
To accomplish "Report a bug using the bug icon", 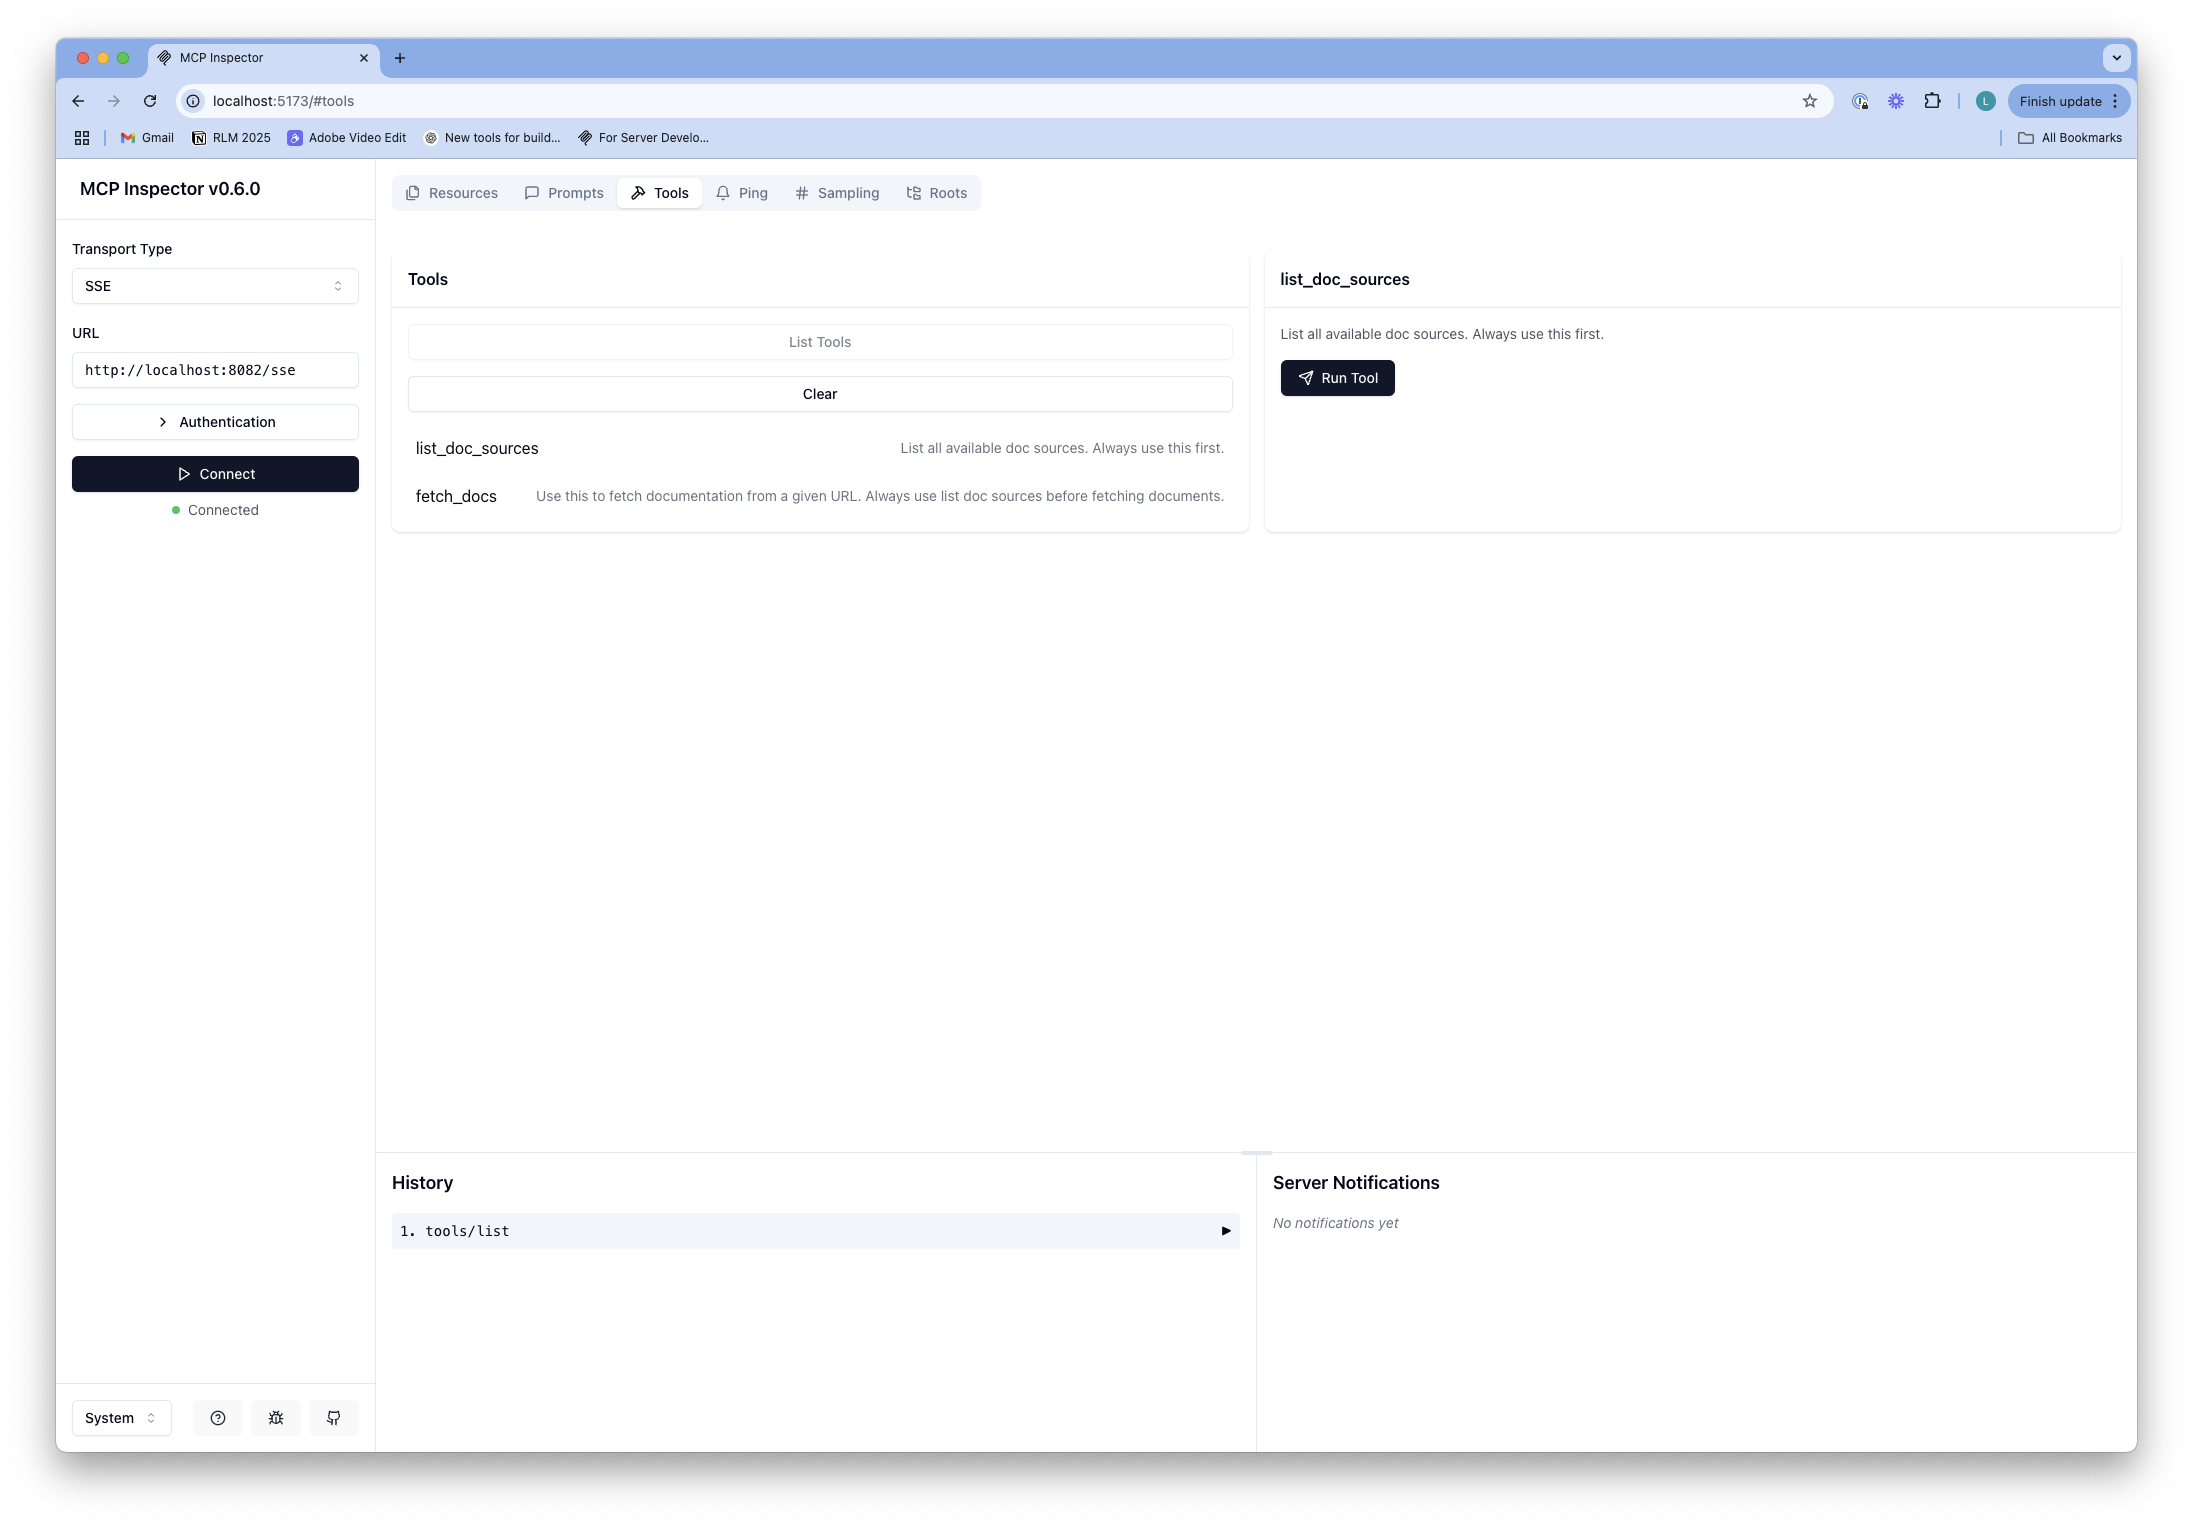I will 275,1417.
